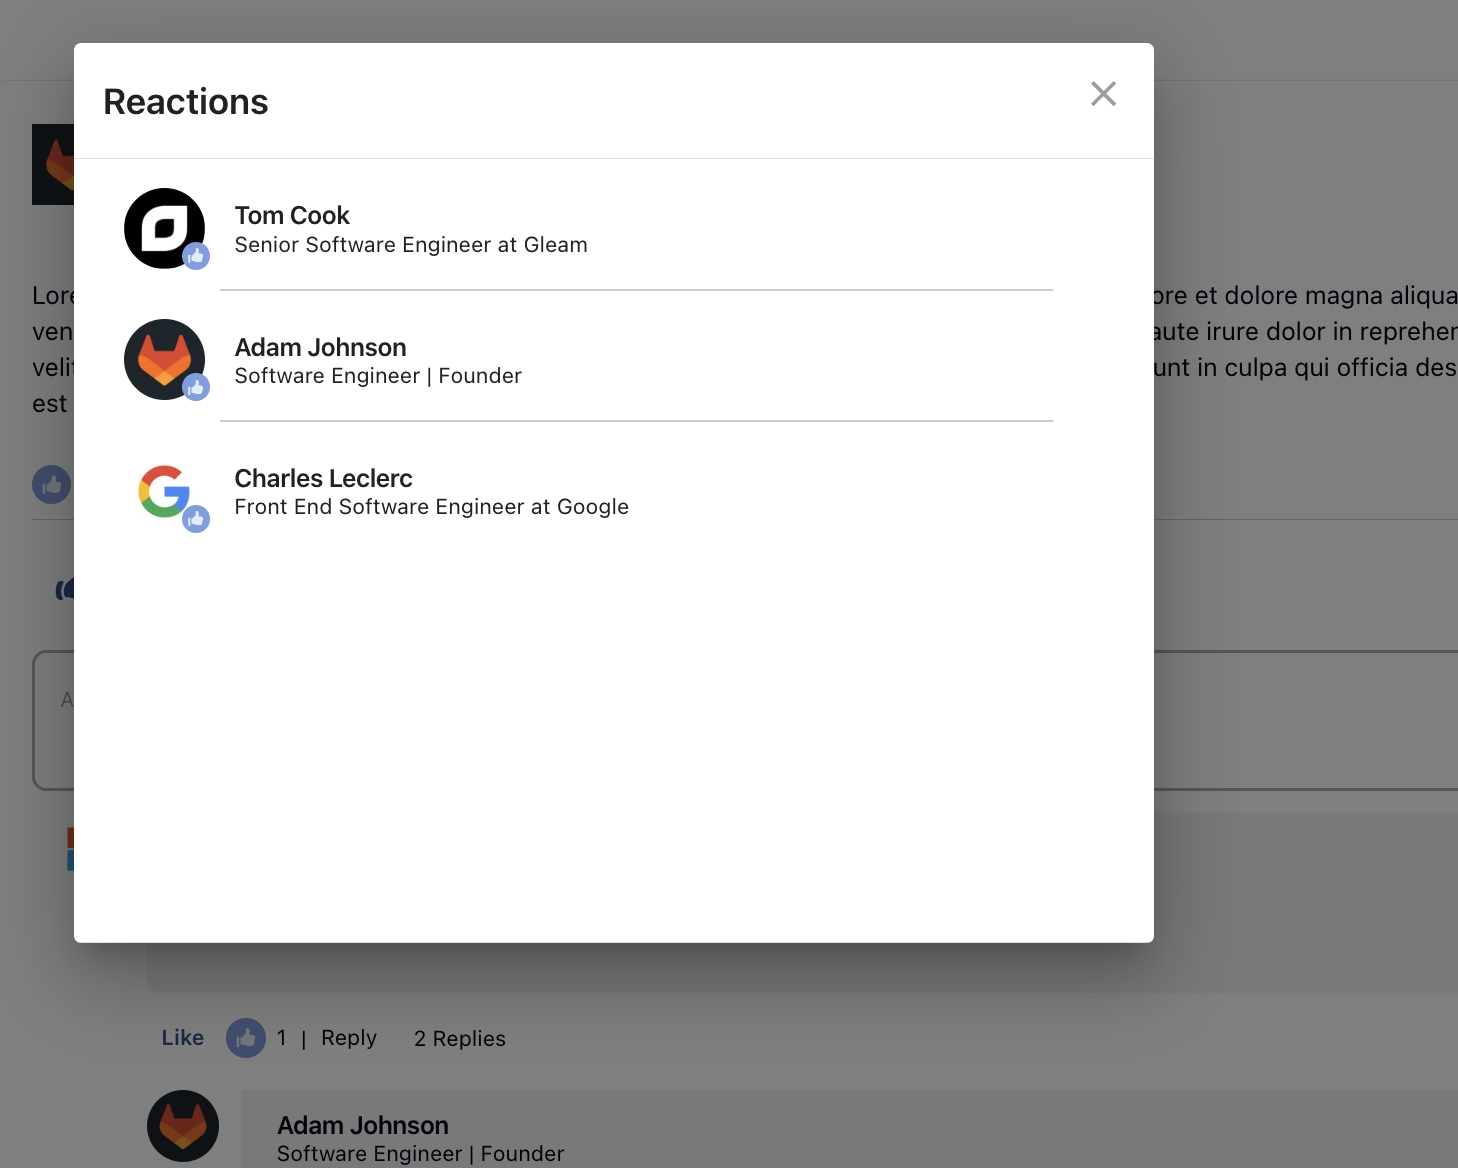The width and height of the screenshot is (1458, 1168).
Task: Click like badge on Charles Leclerc's avatar
Action: [x=196, y=519]
